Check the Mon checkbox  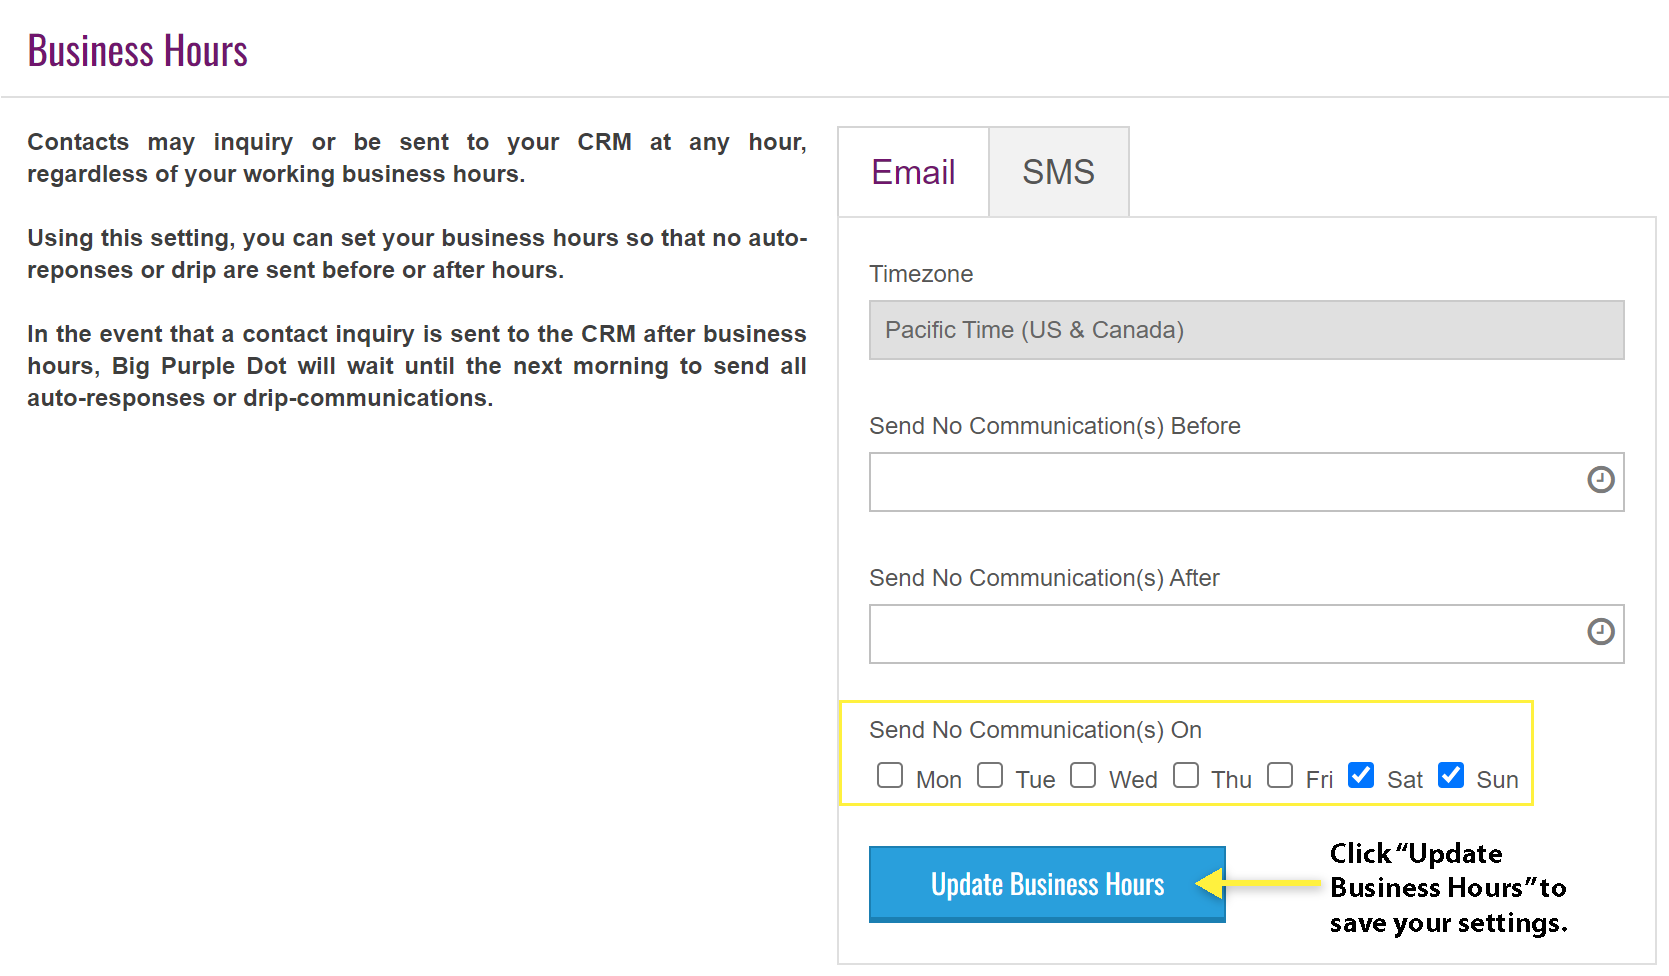(890, 776)
